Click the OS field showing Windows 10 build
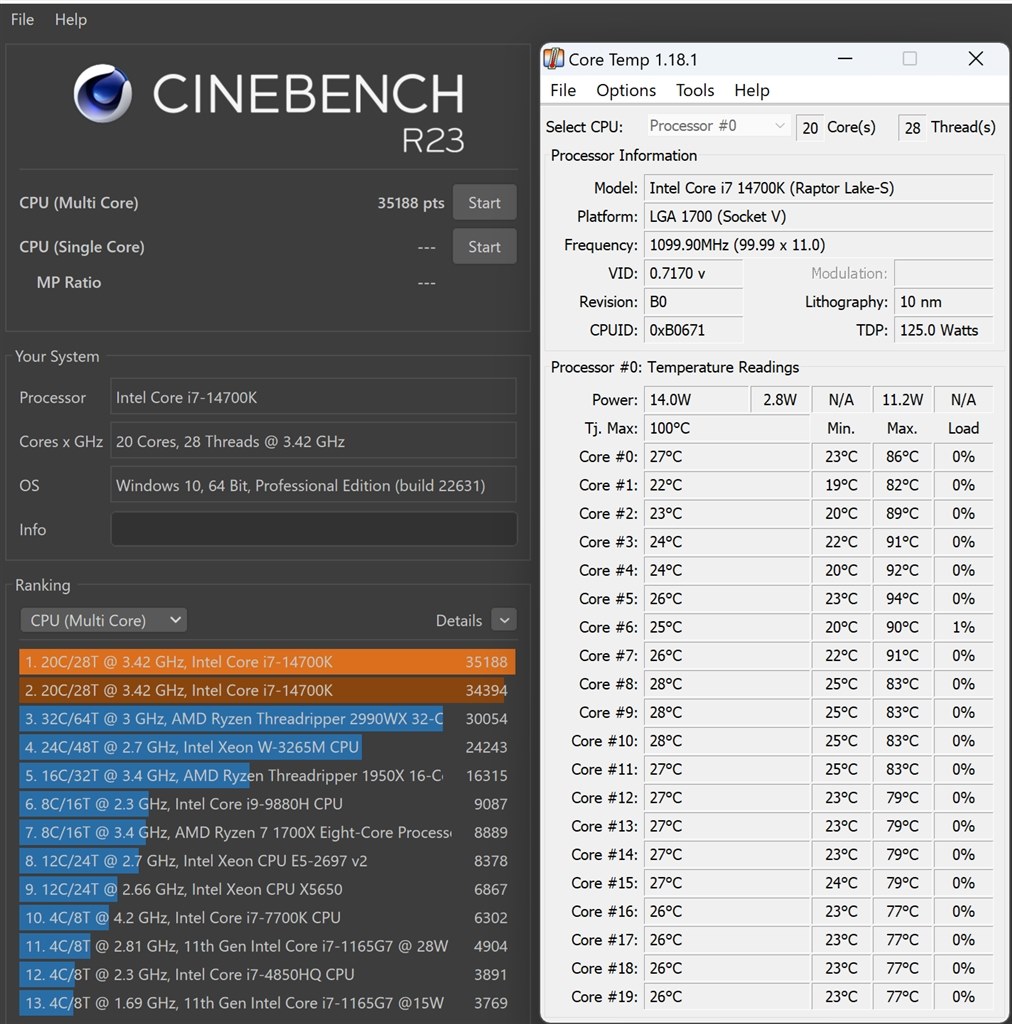 [313, 485]
